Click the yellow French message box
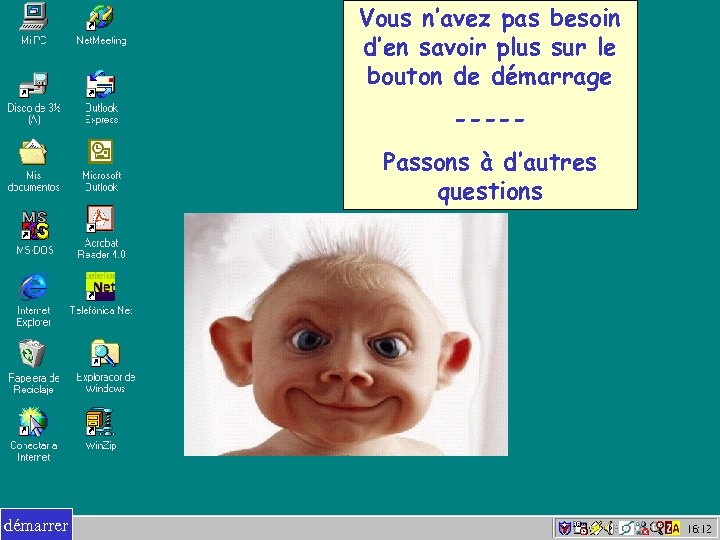The width and height of the screenshot is (720, 540). click(x=490, y=105)
